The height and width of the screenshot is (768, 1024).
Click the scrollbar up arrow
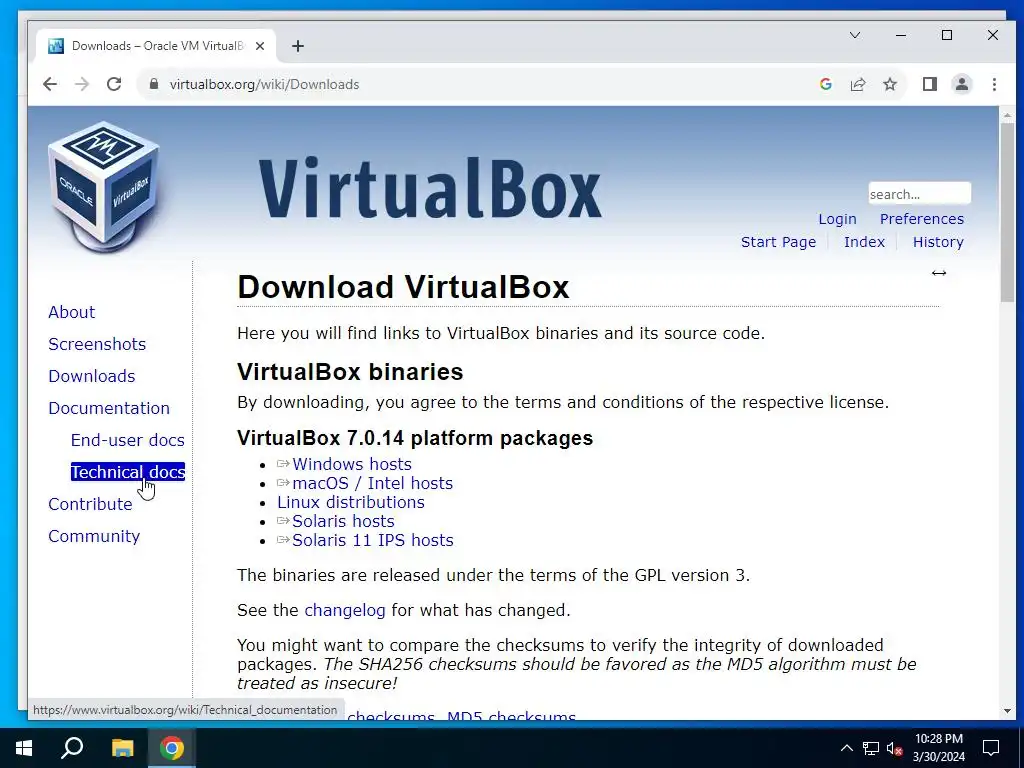1007,115
